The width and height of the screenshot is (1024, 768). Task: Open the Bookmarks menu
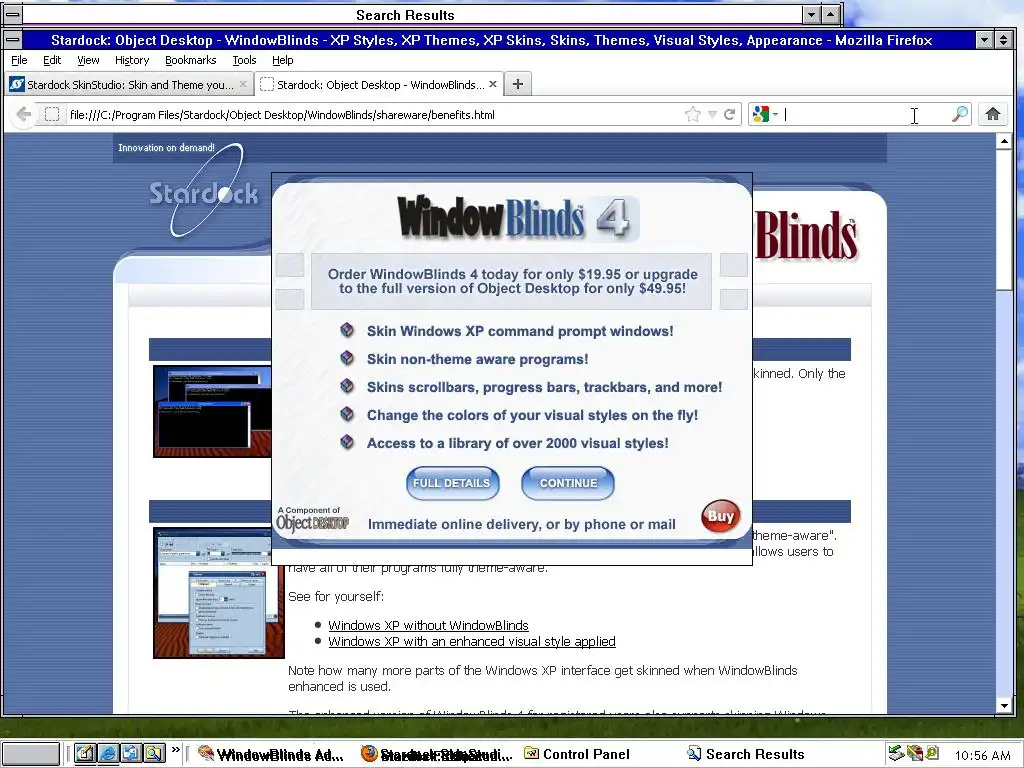click(x=191, y=60)
